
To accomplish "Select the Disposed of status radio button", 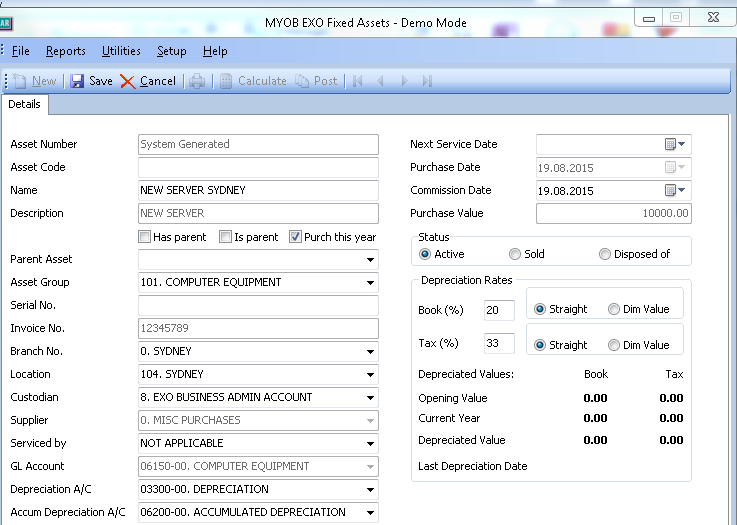I will click(x=604, y=254).
